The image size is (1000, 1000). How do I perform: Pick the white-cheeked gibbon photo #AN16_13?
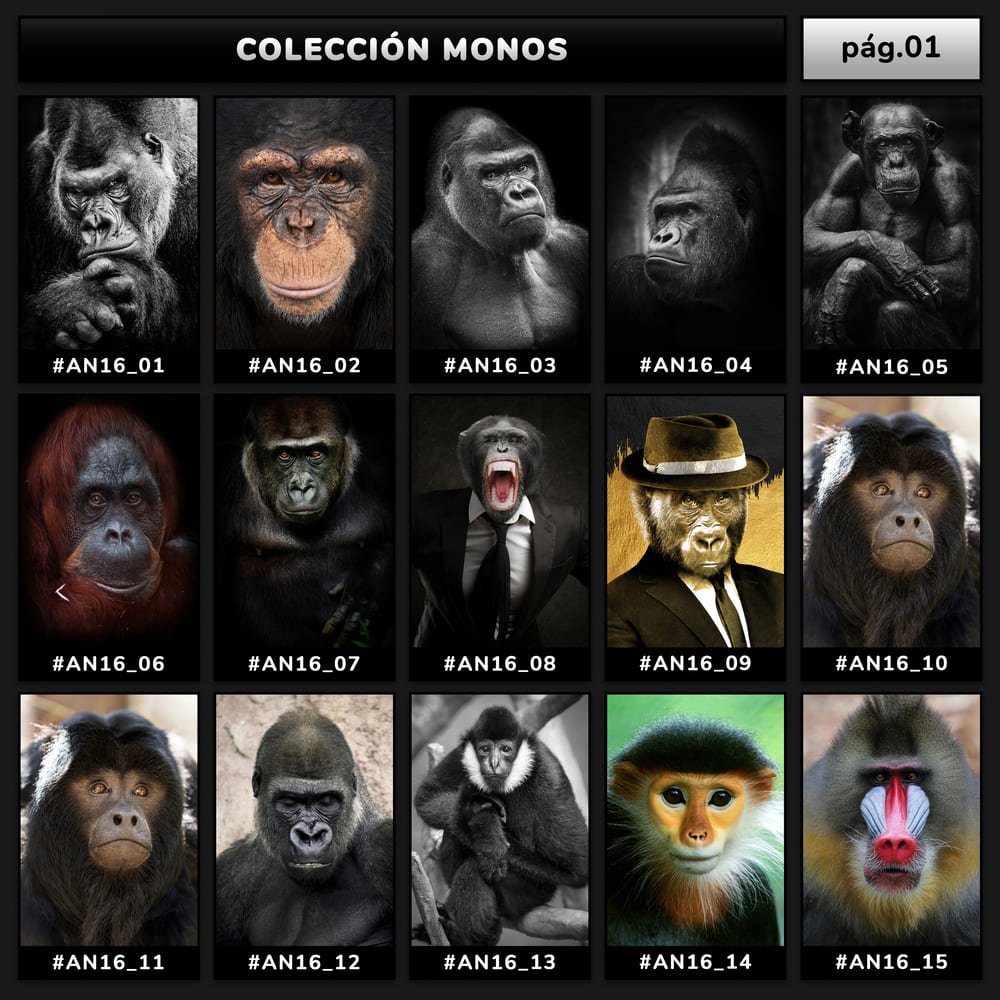tap(499, 820)
